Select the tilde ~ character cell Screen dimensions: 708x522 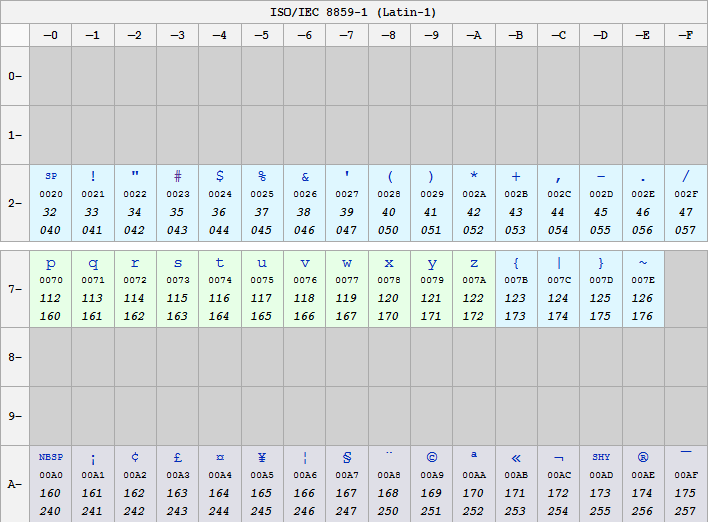click(x=643, y=263)
